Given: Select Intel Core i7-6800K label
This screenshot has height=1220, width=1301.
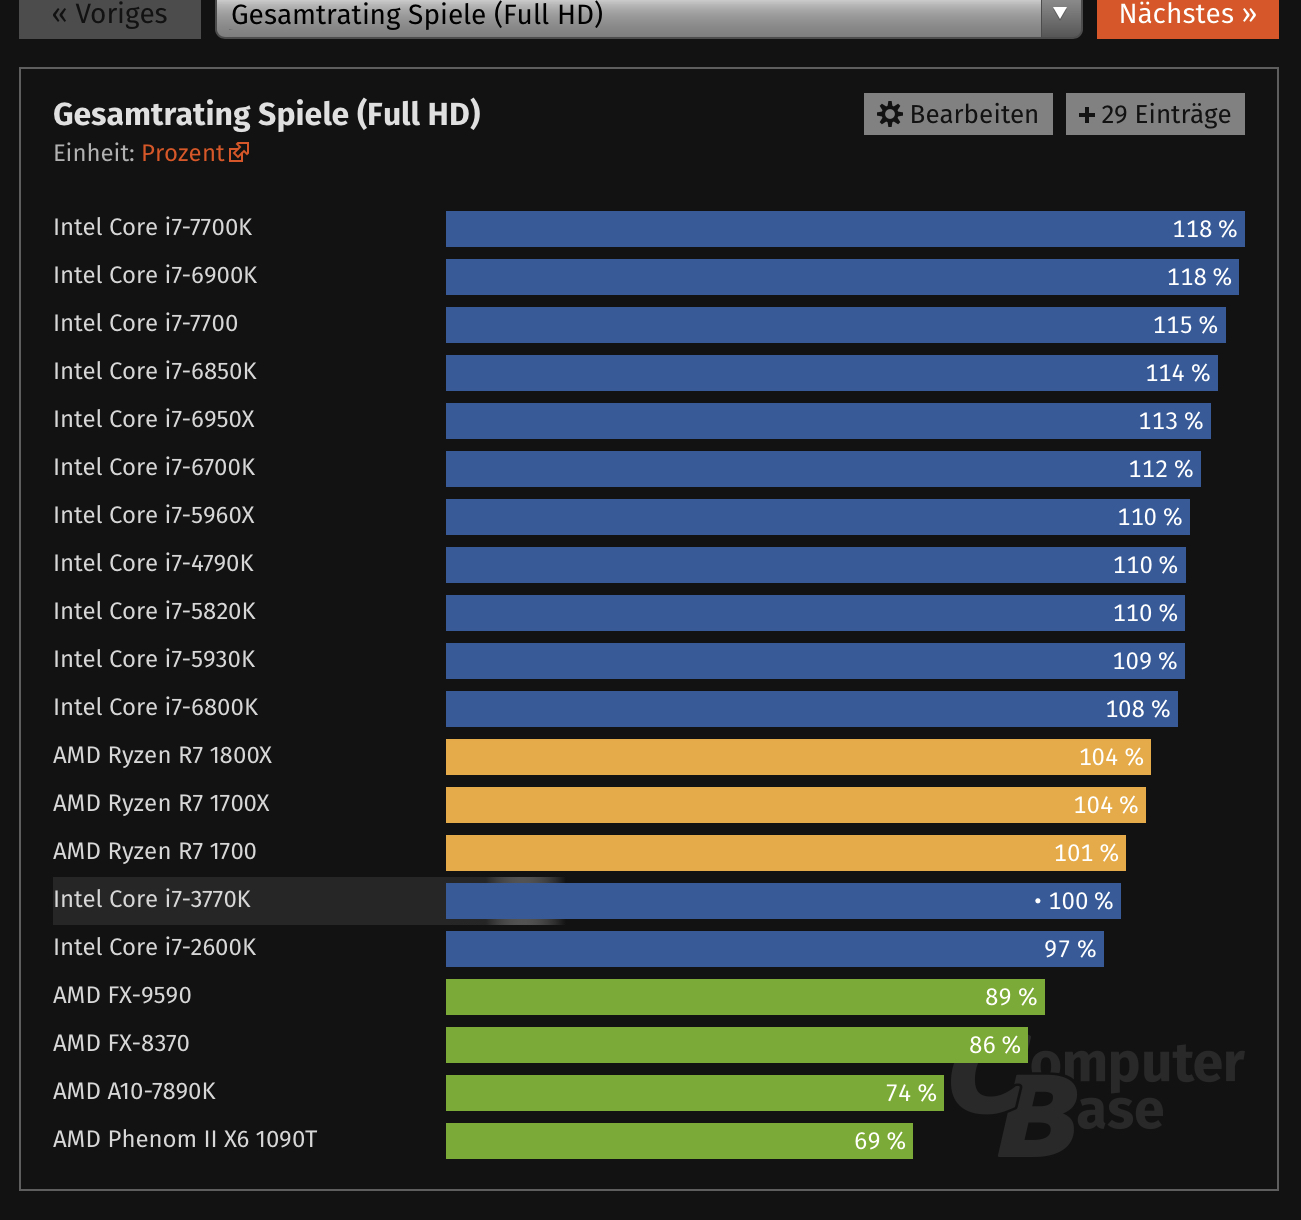Looking at the screenshot, I should click(x=156, y=707).
